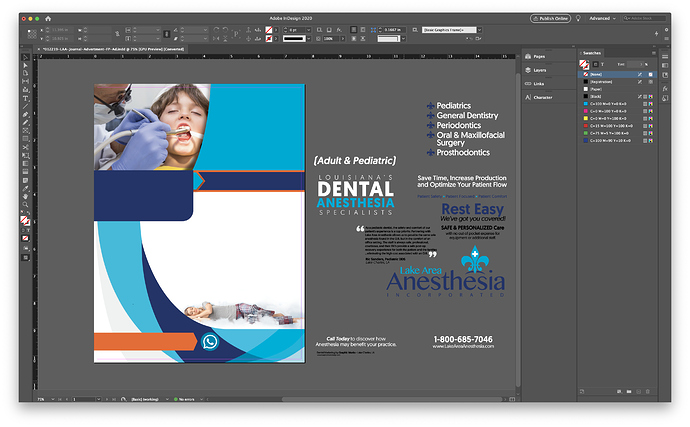Click the X position input field
This screenshot has width=690, height=427.
tap(62, 30)
